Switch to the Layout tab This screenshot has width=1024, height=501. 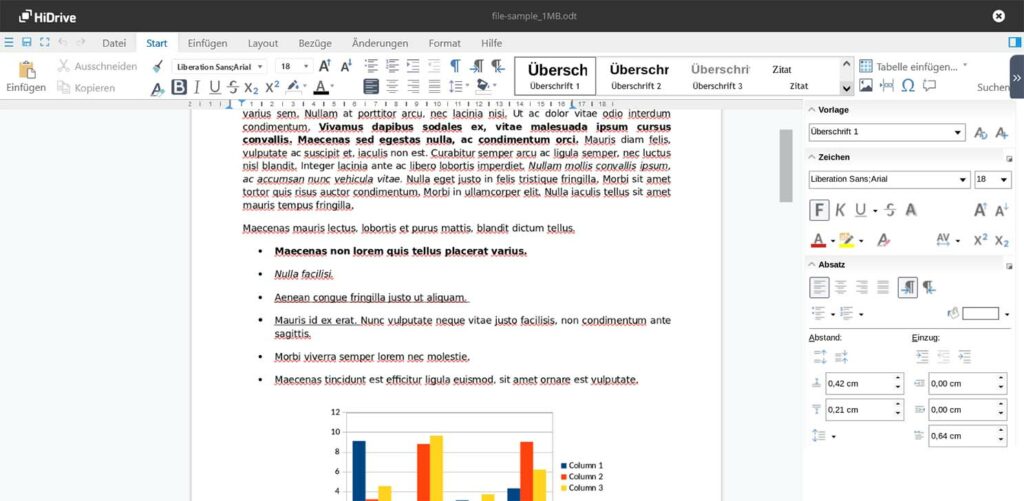coord(263,43)
